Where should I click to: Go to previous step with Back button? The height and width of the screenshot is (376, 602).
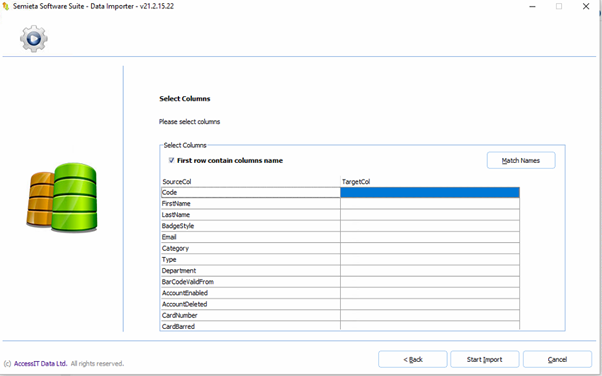413,359
